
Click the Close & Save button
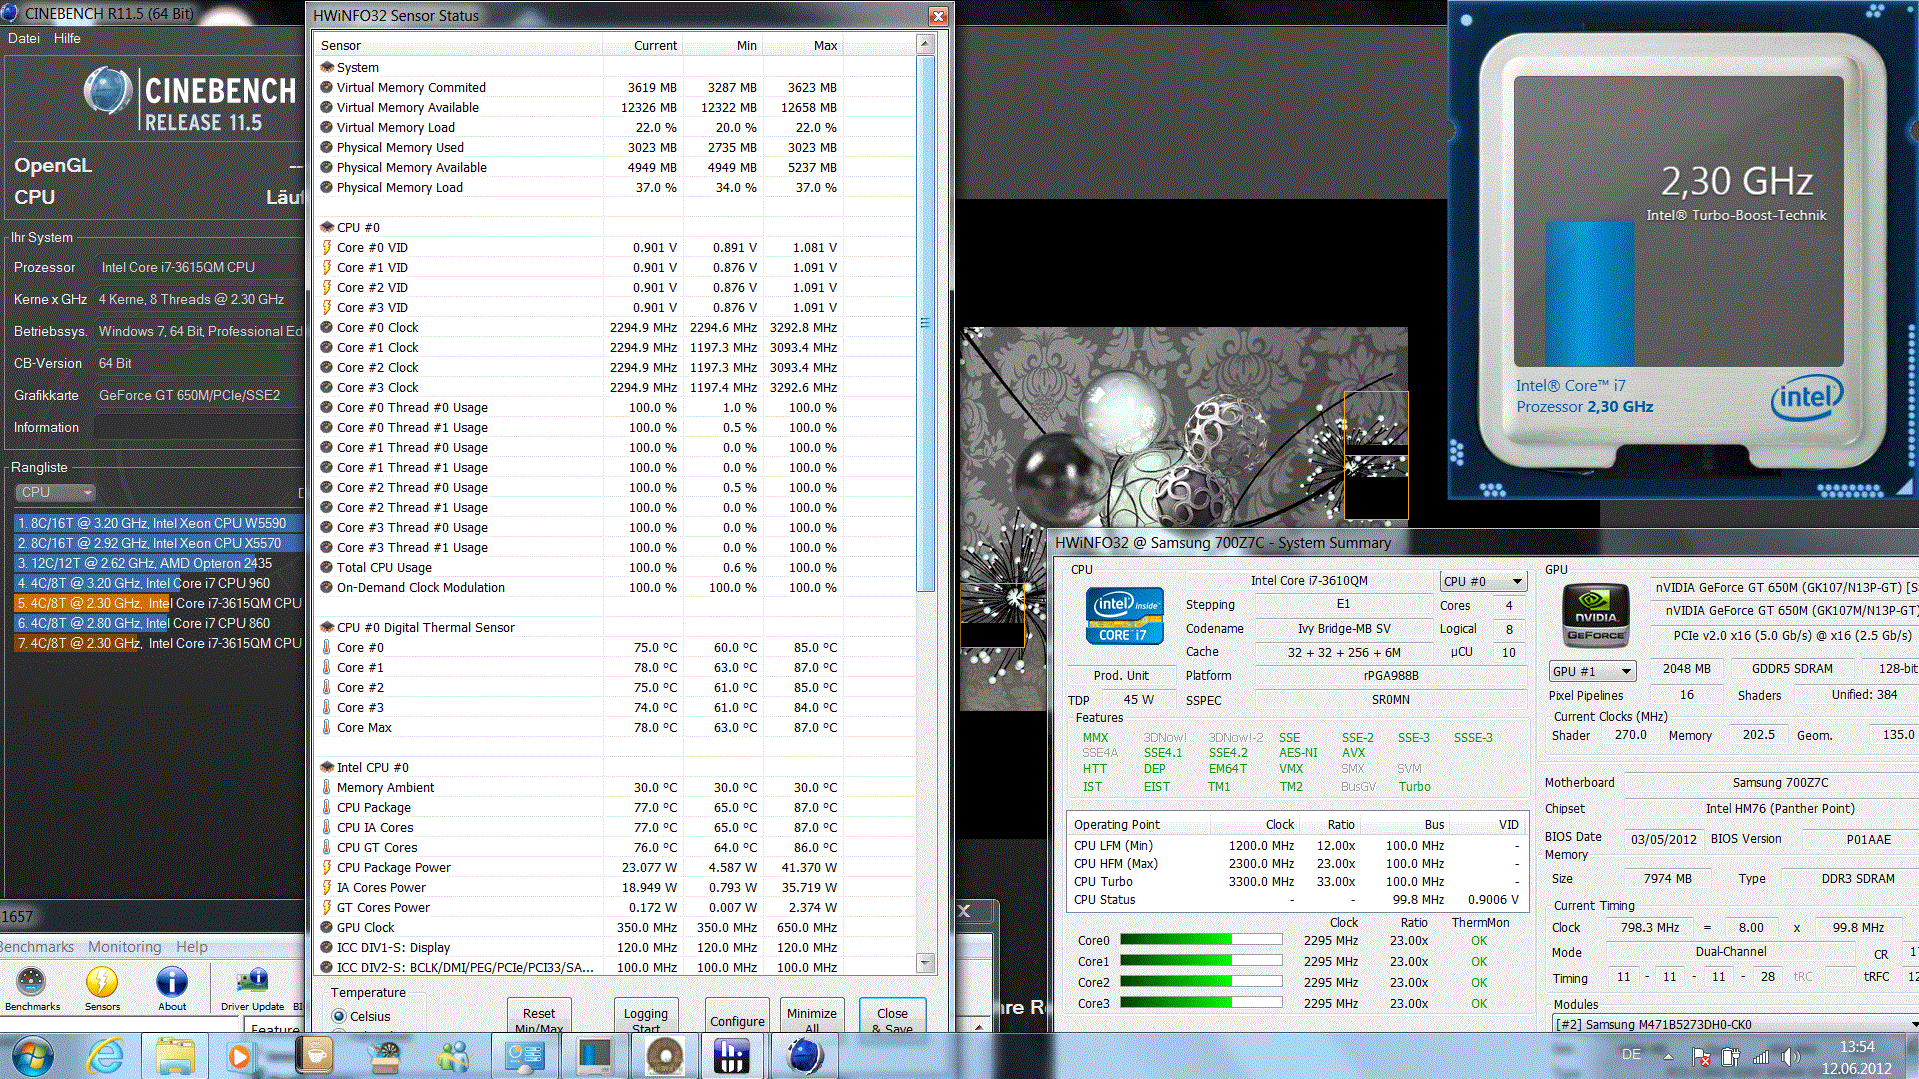coord(892,1016)
